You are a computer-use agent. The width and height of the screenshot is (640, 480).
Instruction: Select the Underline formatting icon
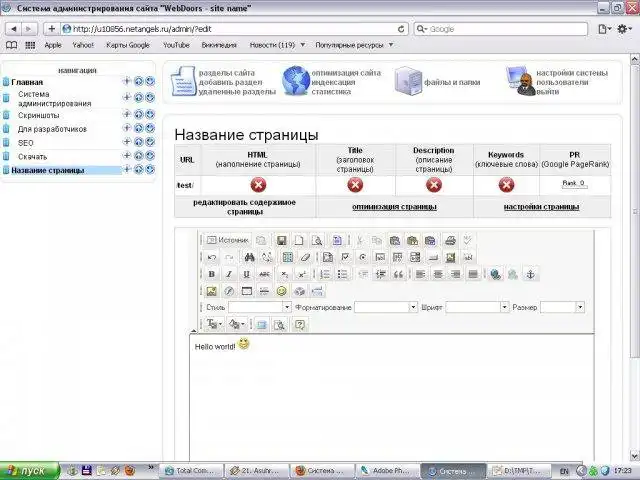247,274
